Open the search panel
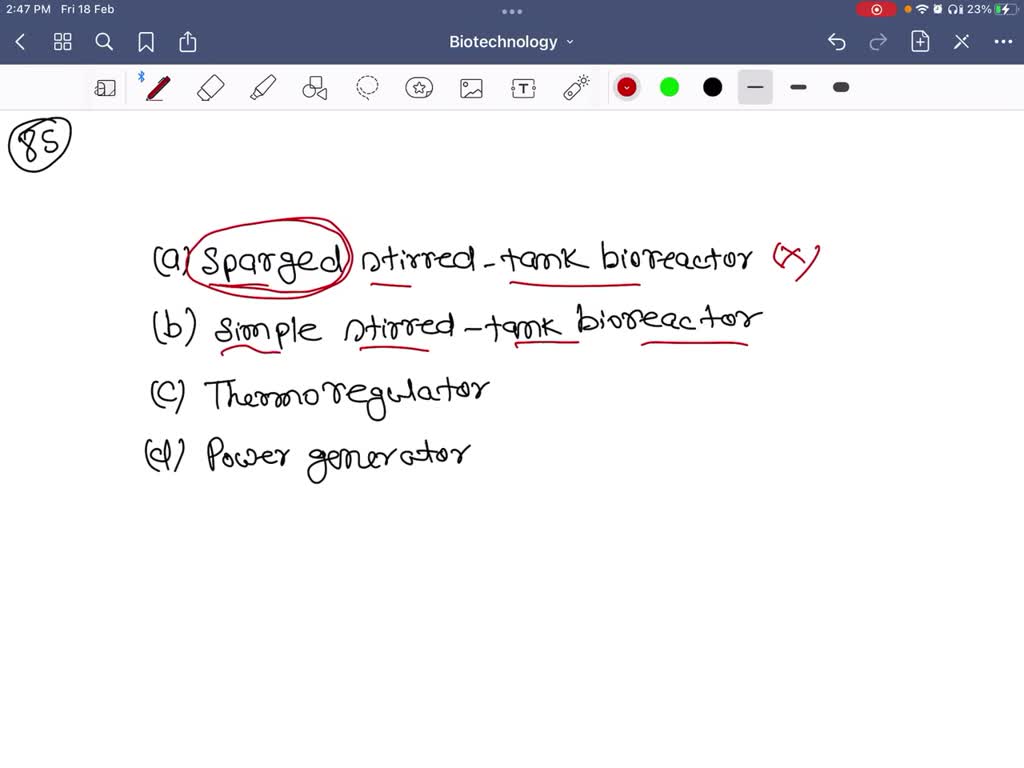 (104, 41)
